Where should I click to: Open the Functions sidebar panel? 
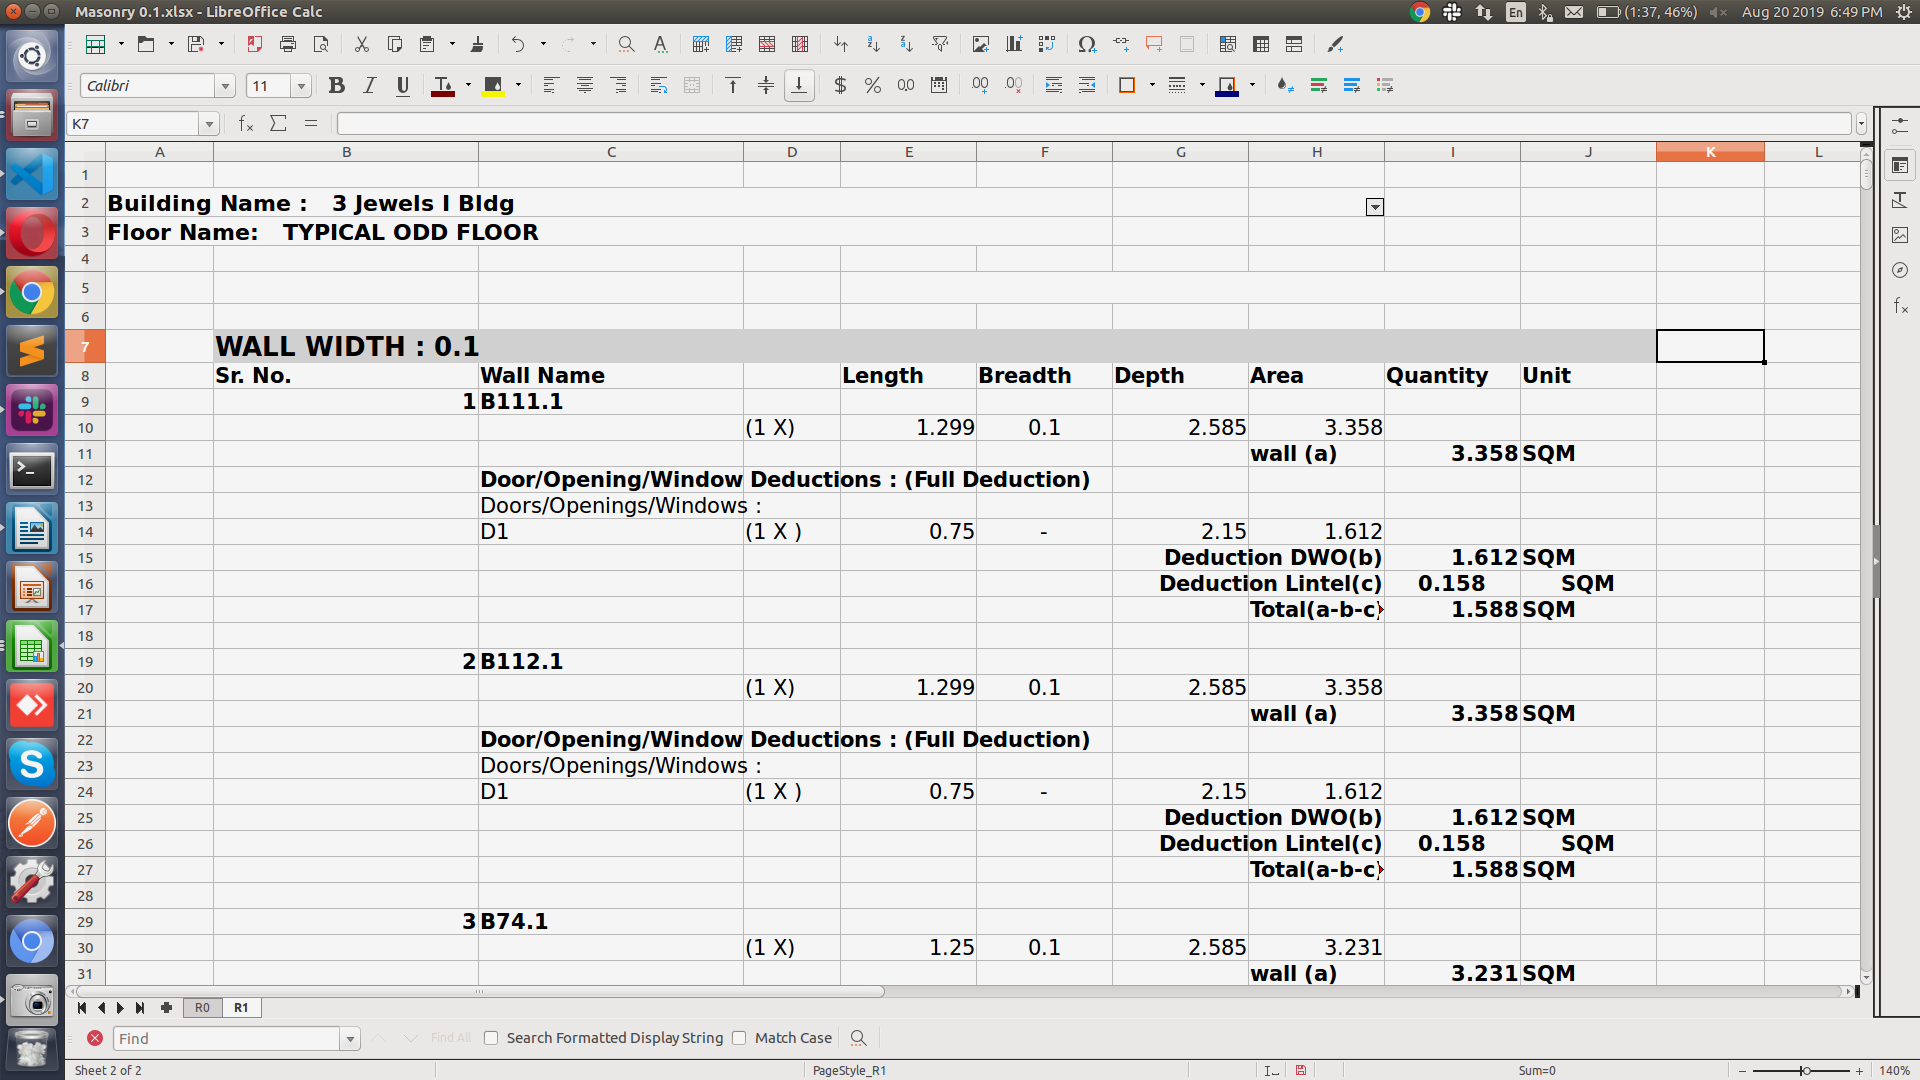pos(1901,307)
